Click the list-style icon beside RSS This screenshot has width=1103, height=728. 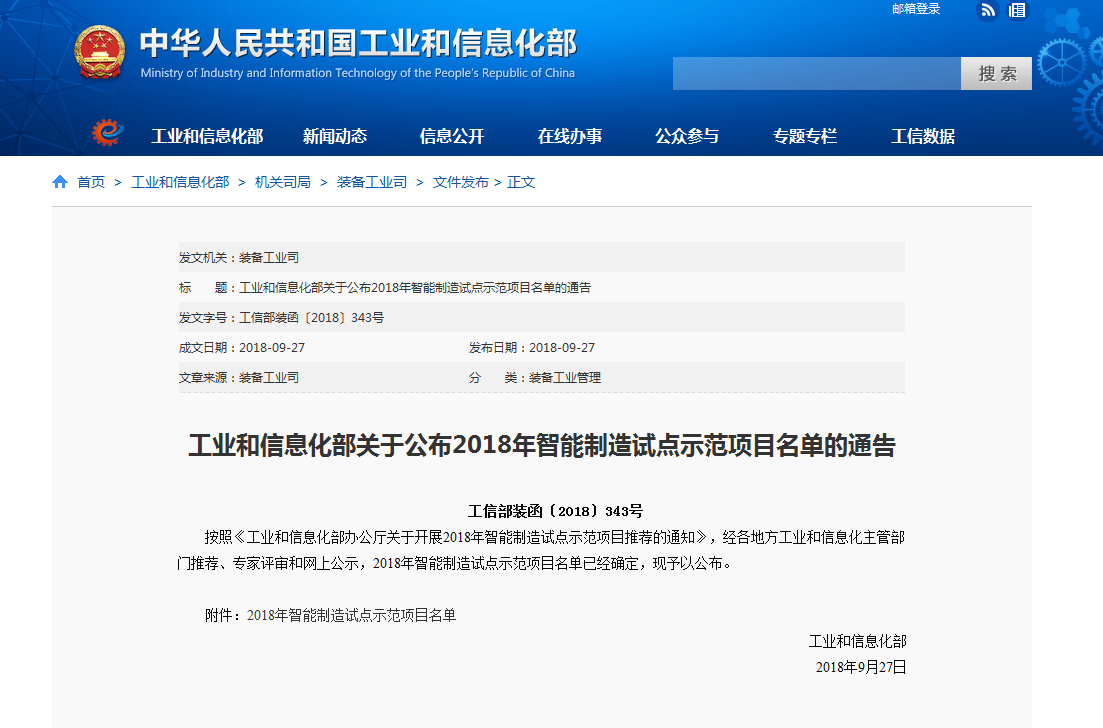[1017, 10]
